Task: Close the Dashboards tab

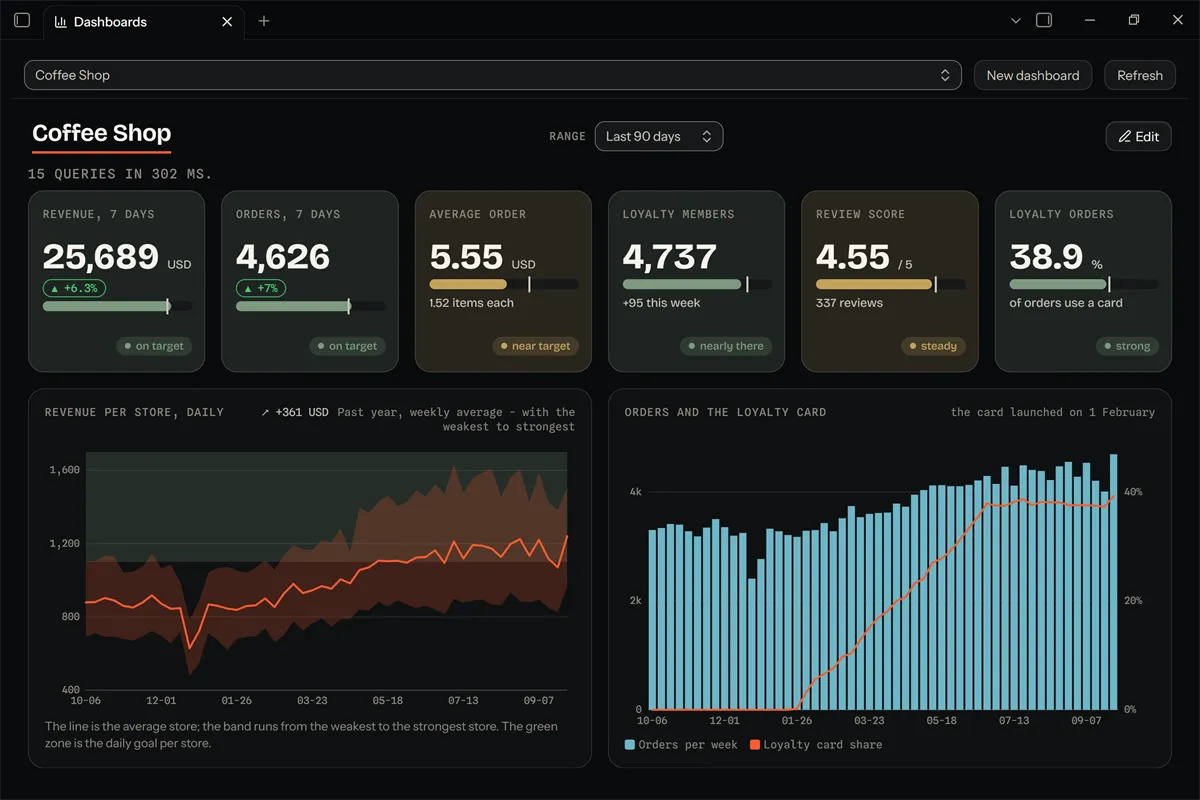Action: pyautogui.click(x=227, y=21)
